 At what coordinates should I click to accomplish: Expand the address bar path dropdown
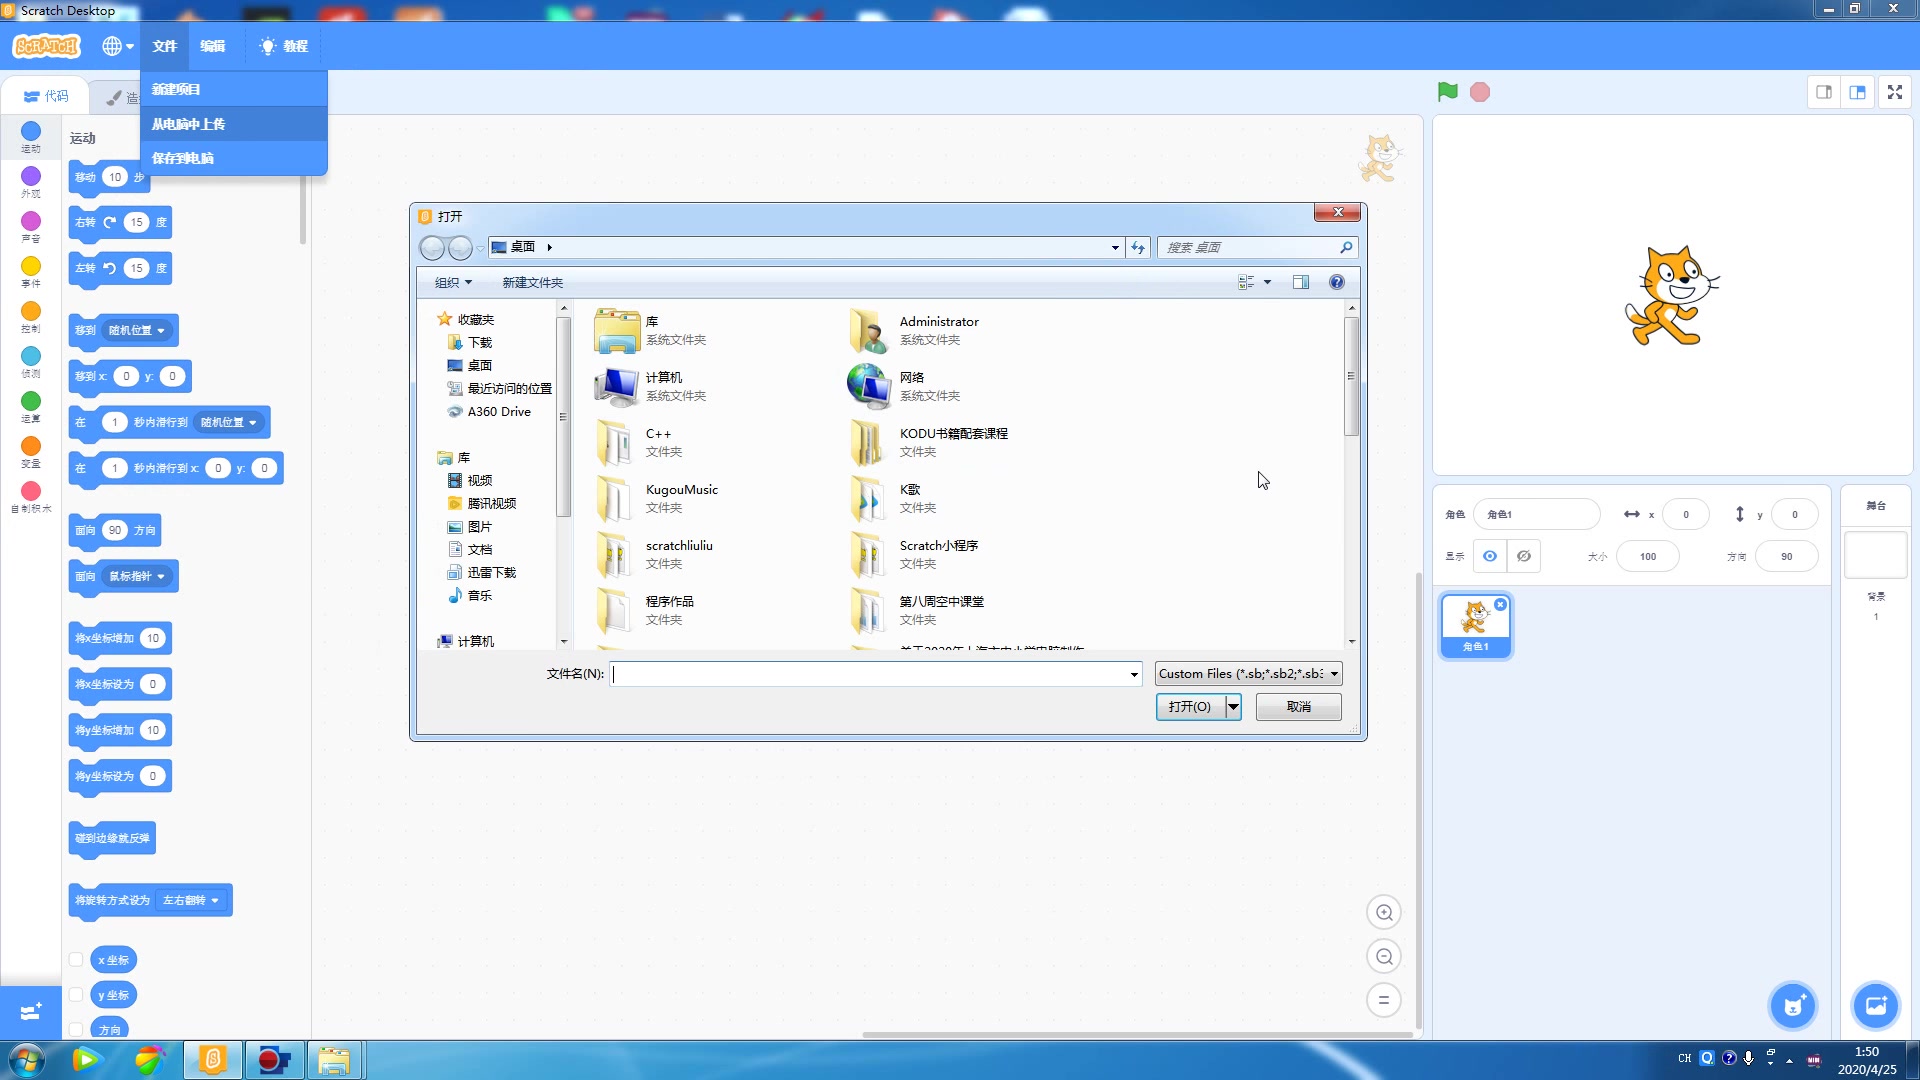[1115, 247]
